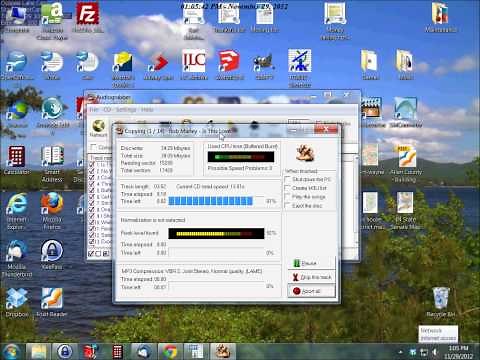480x360 pixels.
Task: Click the Windows Start button
Action: tap(11, 351)
